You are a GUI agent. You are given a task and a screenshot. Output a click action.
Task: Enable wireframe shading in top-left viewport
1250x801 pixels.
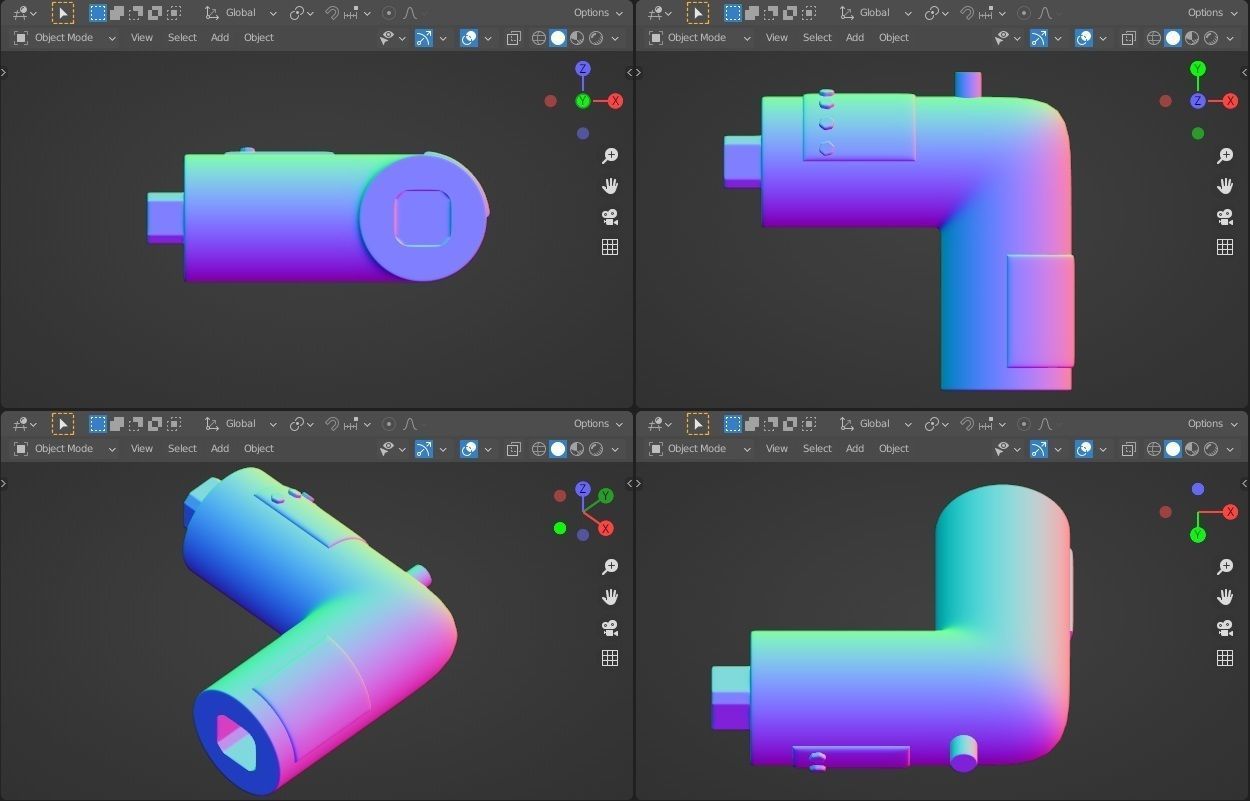point(539,38)
